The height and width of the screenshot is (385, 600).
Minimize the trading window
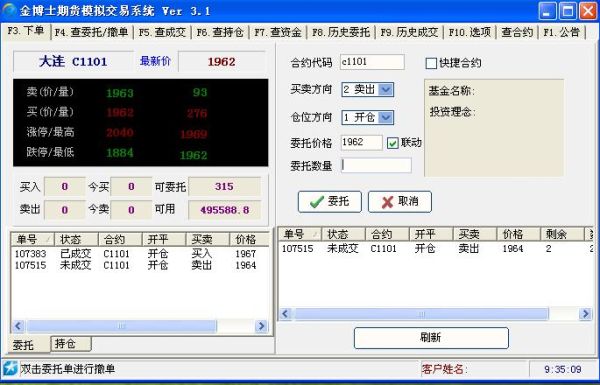point(548,11)
